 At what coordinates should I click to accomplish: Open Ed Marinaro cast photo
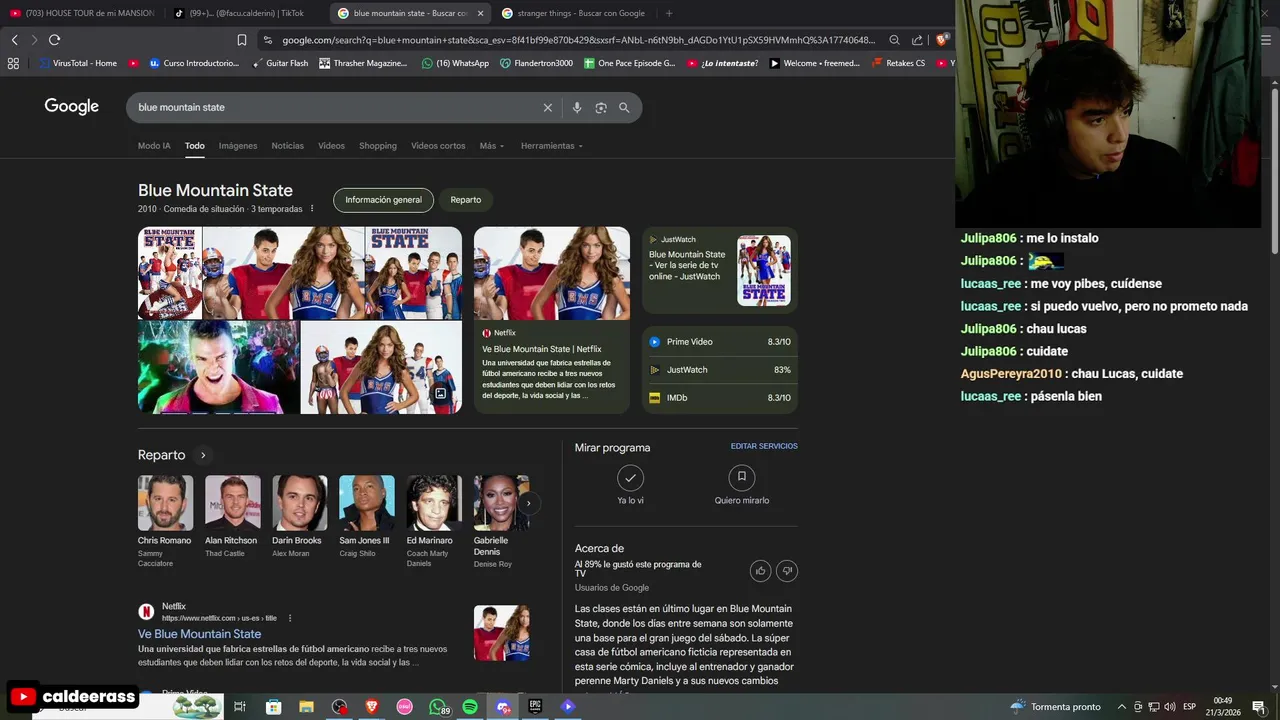point(433,503)
